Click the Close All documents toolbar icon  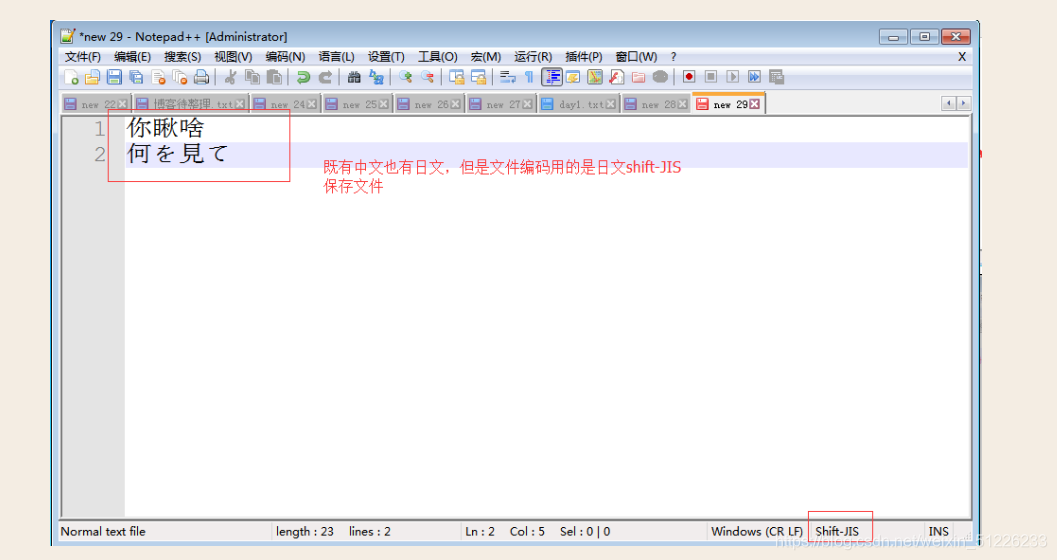[x=180, y=77]
